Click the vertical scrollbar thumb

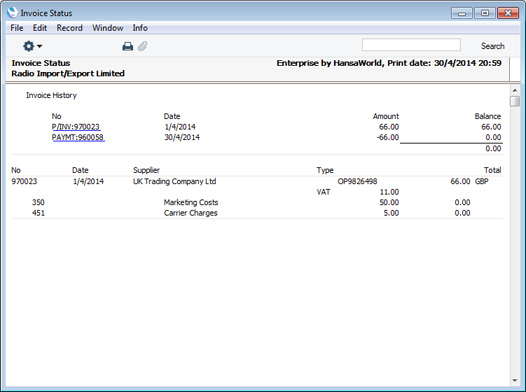click(x=515, y=101)
